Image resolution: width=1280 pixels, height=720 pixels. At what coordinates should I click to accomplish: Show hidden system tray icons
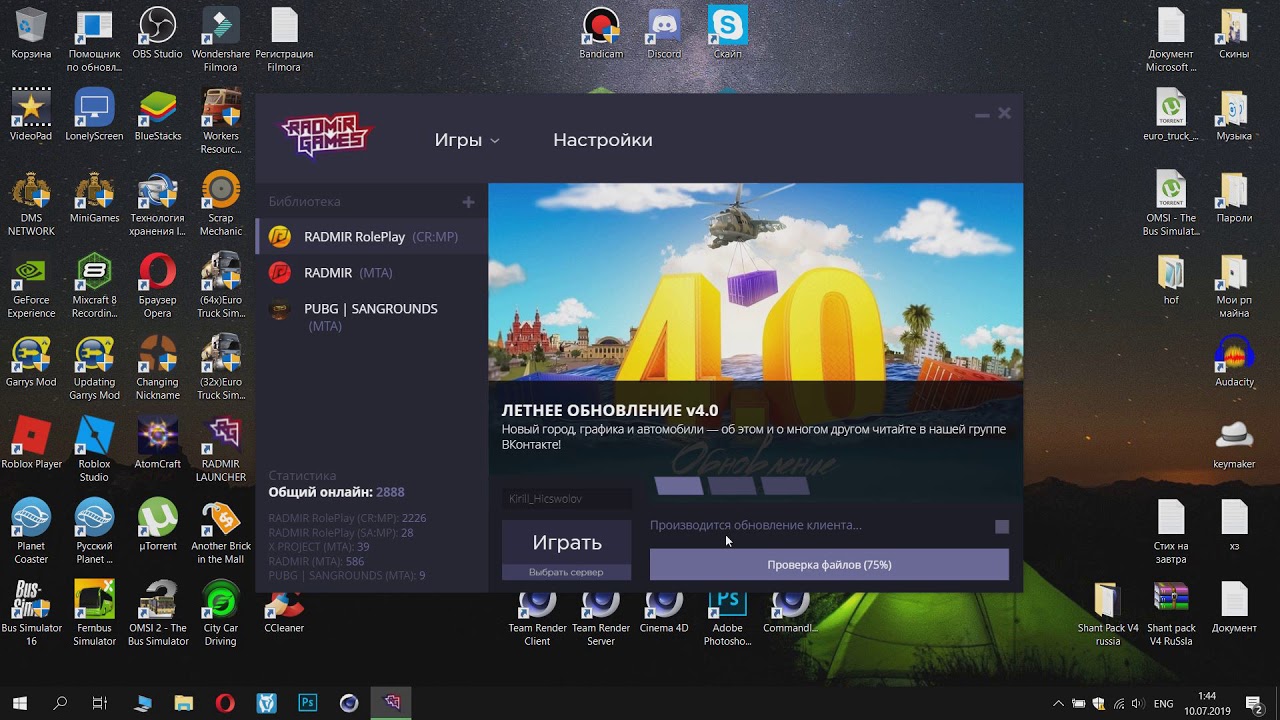1059,704
